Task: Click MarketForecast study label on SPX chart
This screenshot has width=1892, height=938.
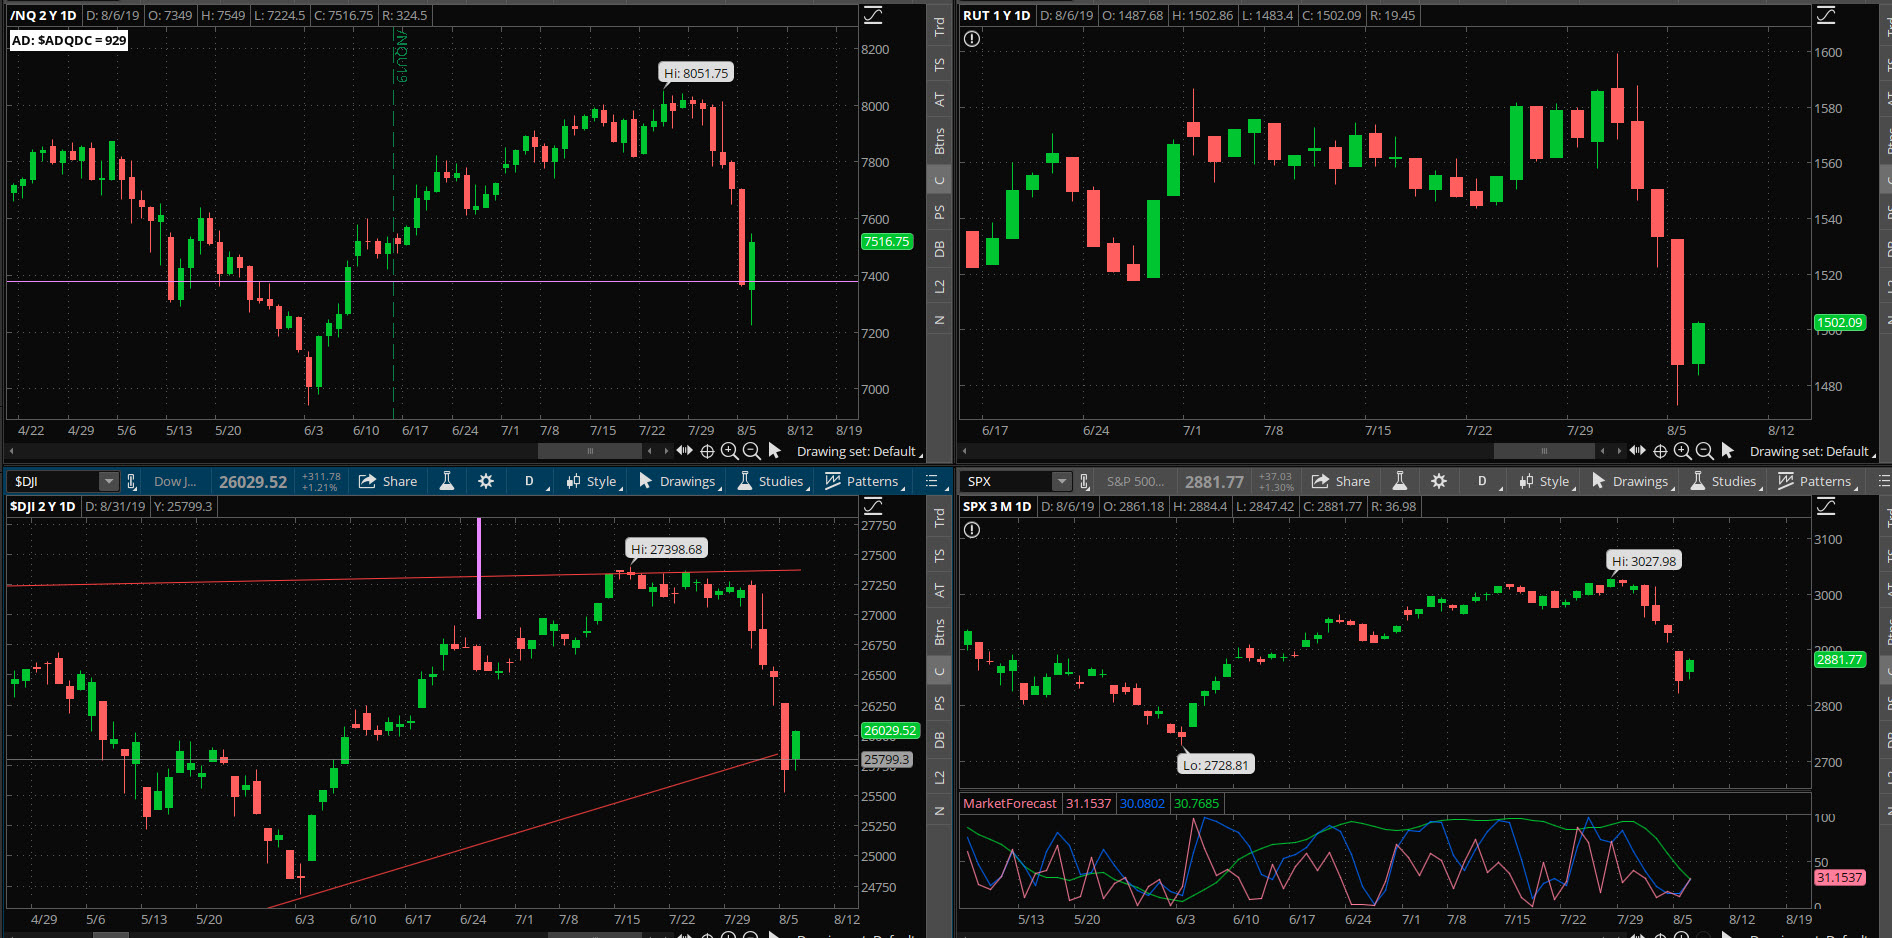Action: pos(1009,803)
